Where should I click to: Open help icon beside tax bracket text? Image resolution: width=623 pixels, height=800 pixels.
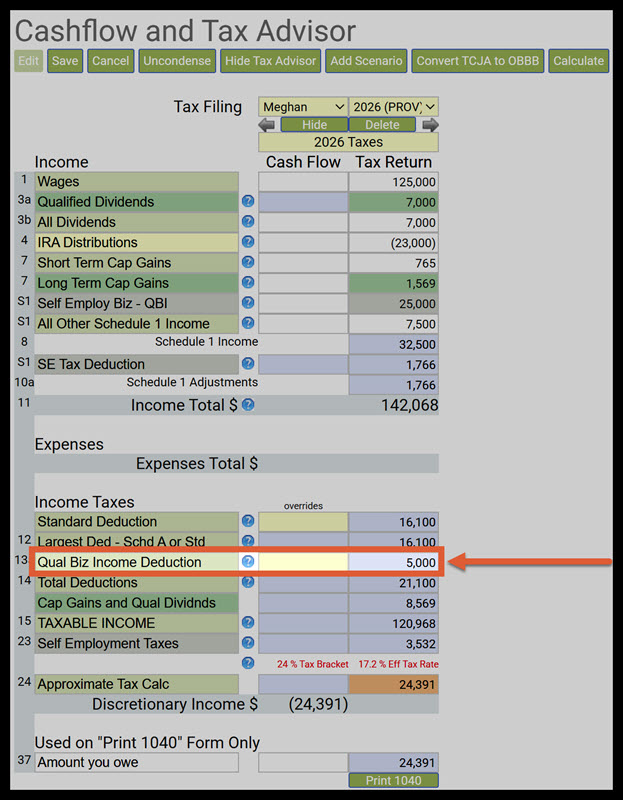coord(248,663)
